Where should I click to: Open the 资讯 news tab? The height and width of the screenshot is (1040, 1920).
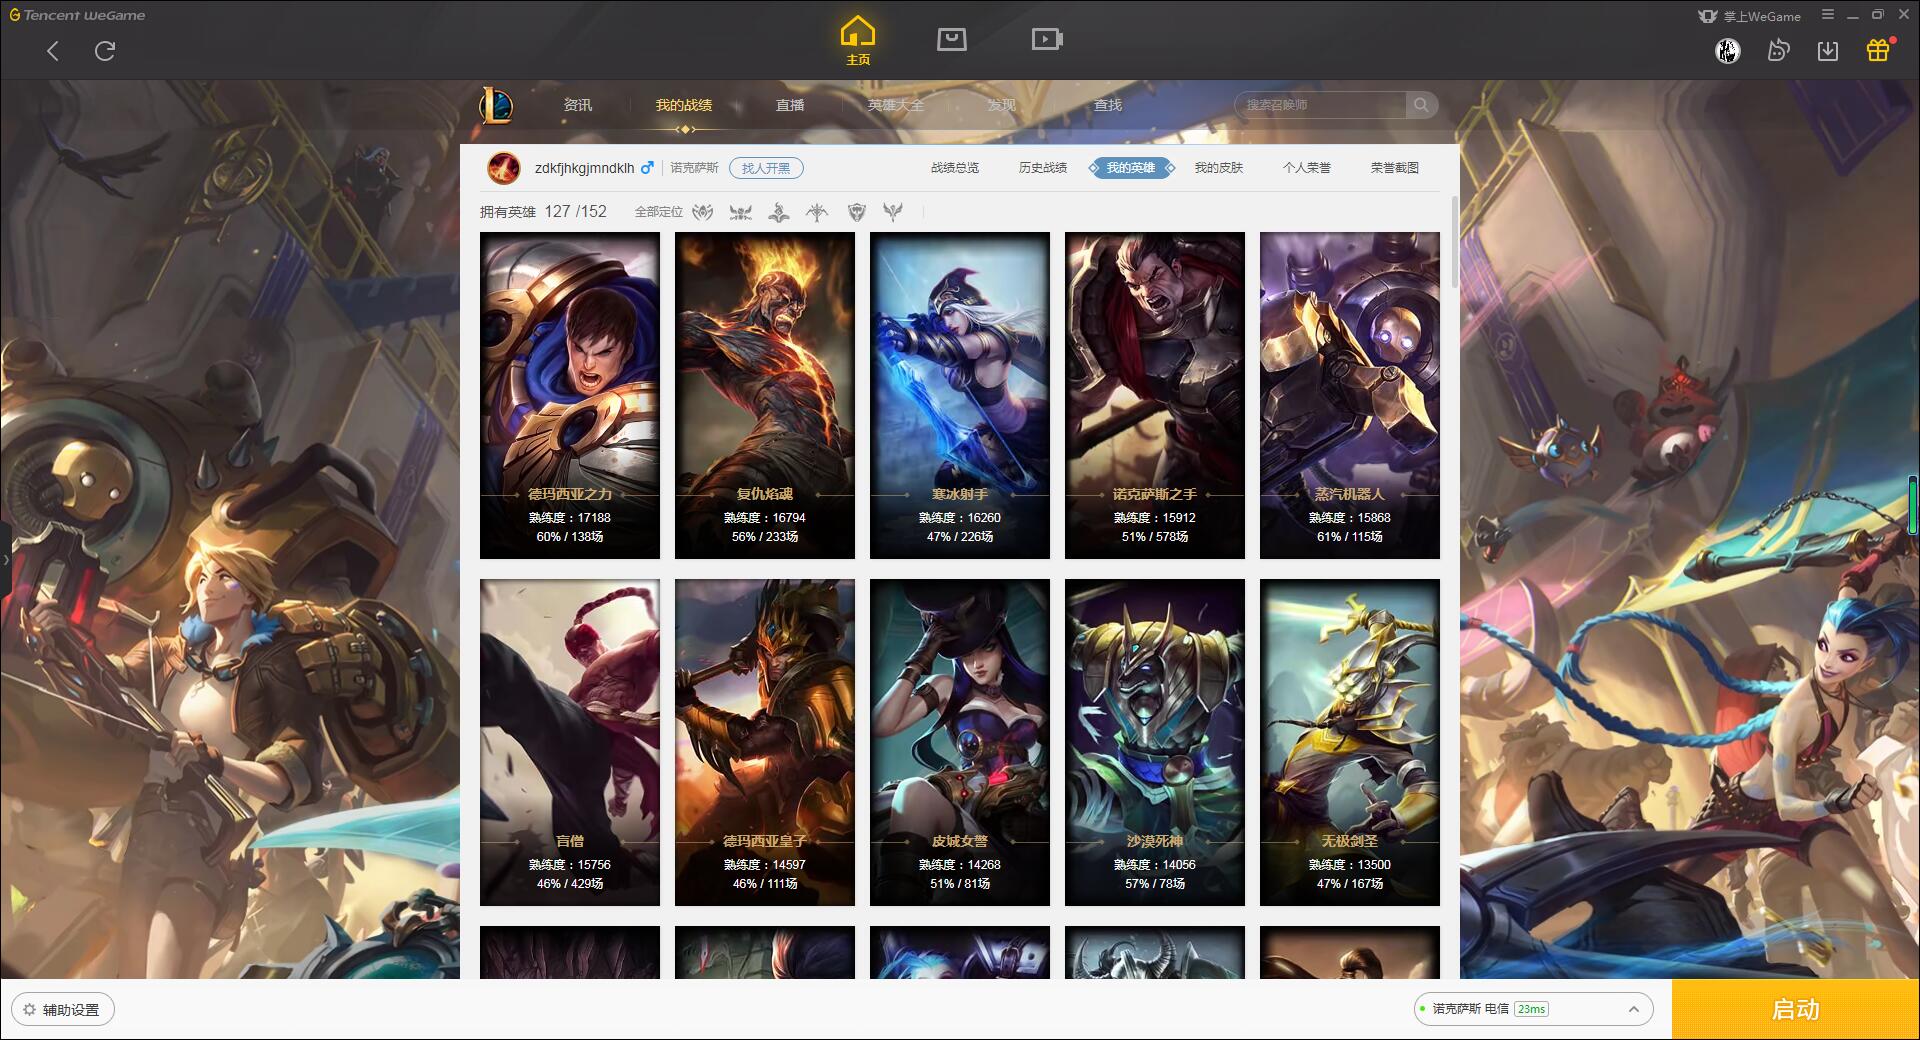(578, 105)
